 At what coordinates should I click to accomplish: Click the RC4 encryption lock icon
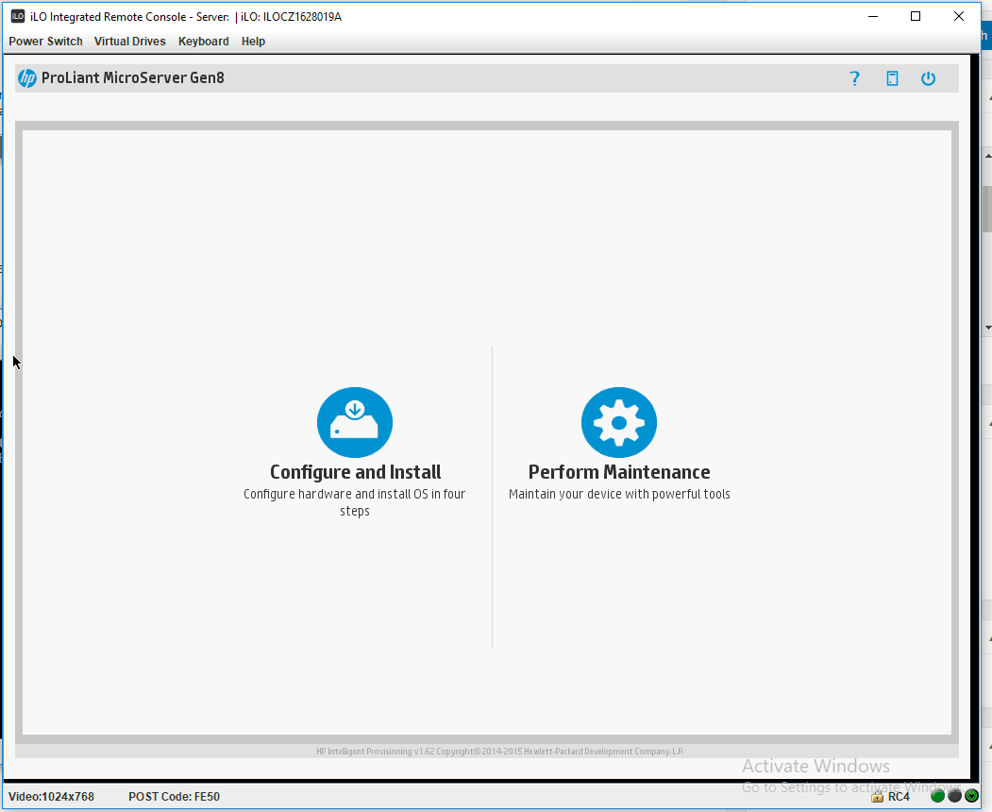click(x=877, y=797)
